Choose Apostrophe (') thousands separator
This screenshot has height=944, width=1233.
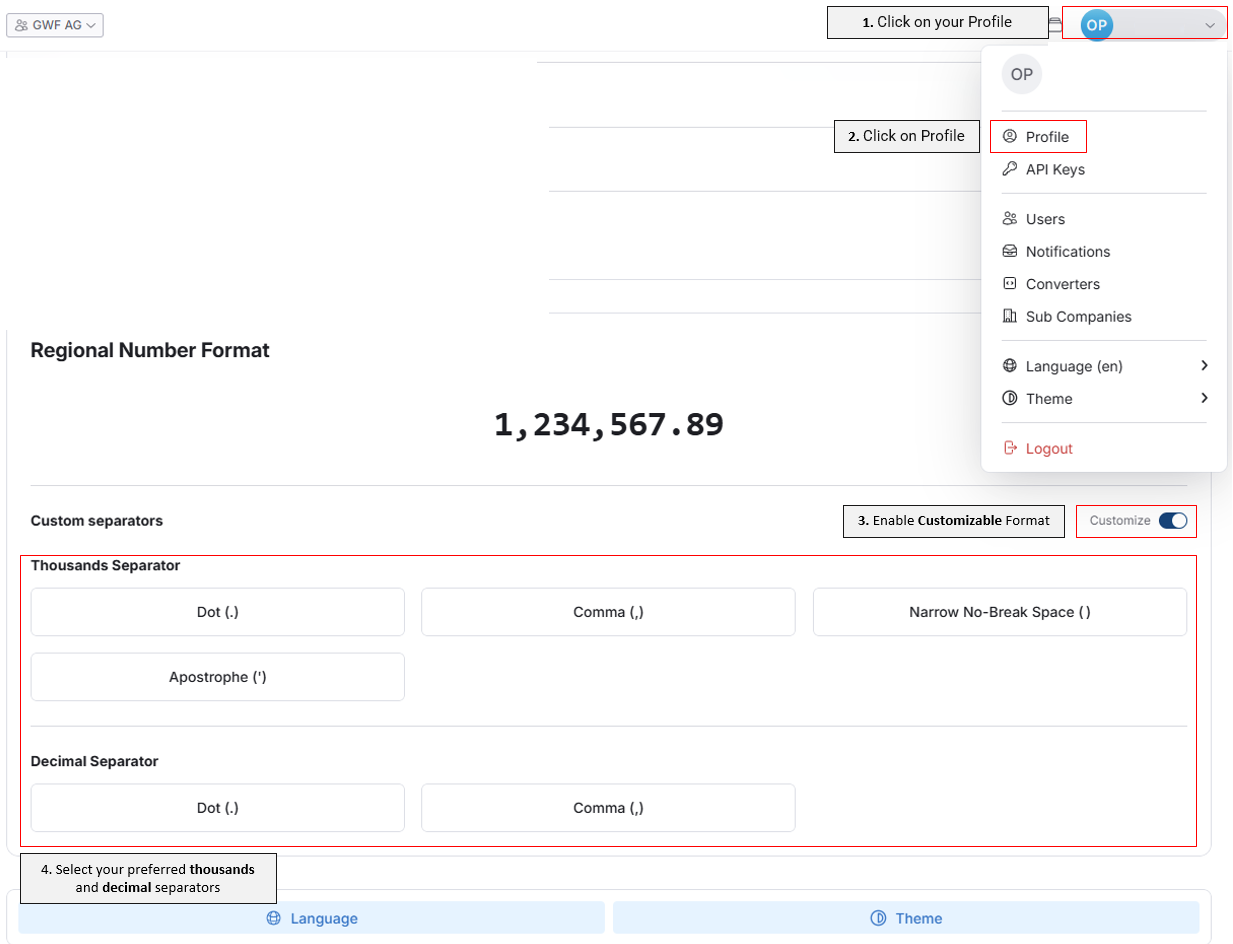(x=218, y=677)
